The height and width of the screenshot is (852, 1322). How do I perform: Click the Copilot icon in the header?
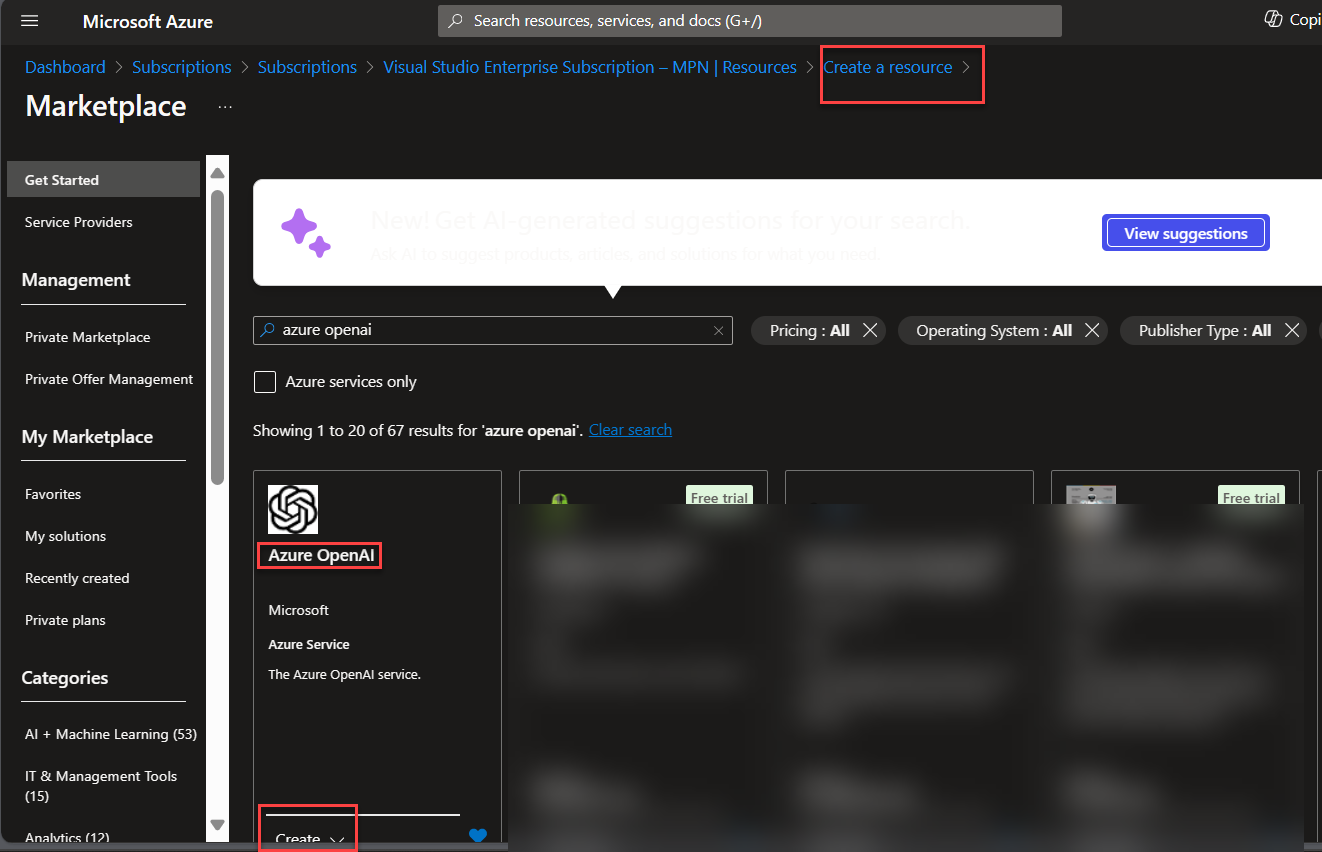(1273, 19)
